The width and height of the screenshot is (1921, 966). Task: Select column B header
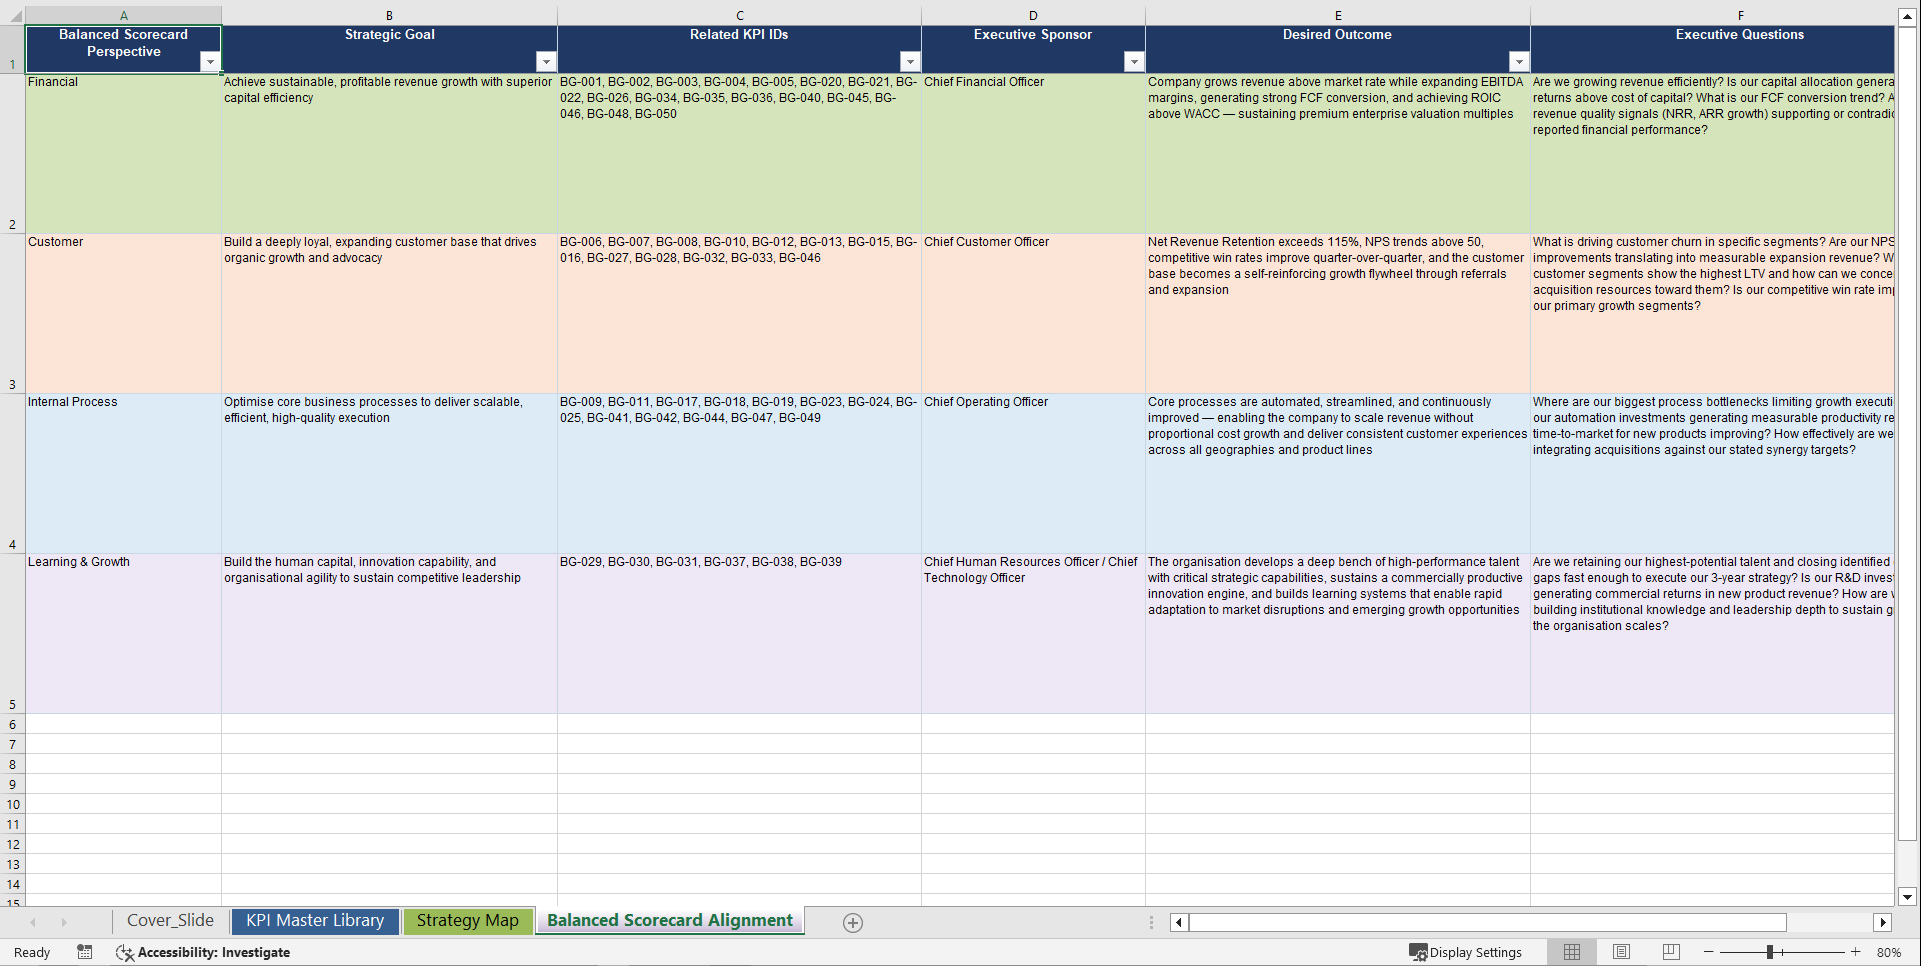(x=389, y=15)
